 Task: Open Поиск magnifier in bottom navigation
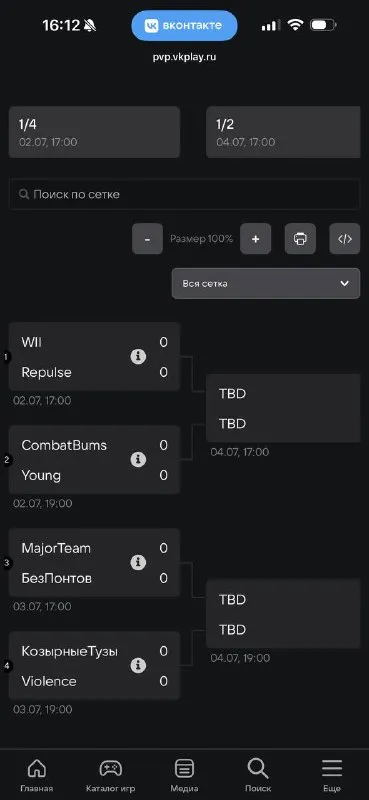tap(258, 768)
